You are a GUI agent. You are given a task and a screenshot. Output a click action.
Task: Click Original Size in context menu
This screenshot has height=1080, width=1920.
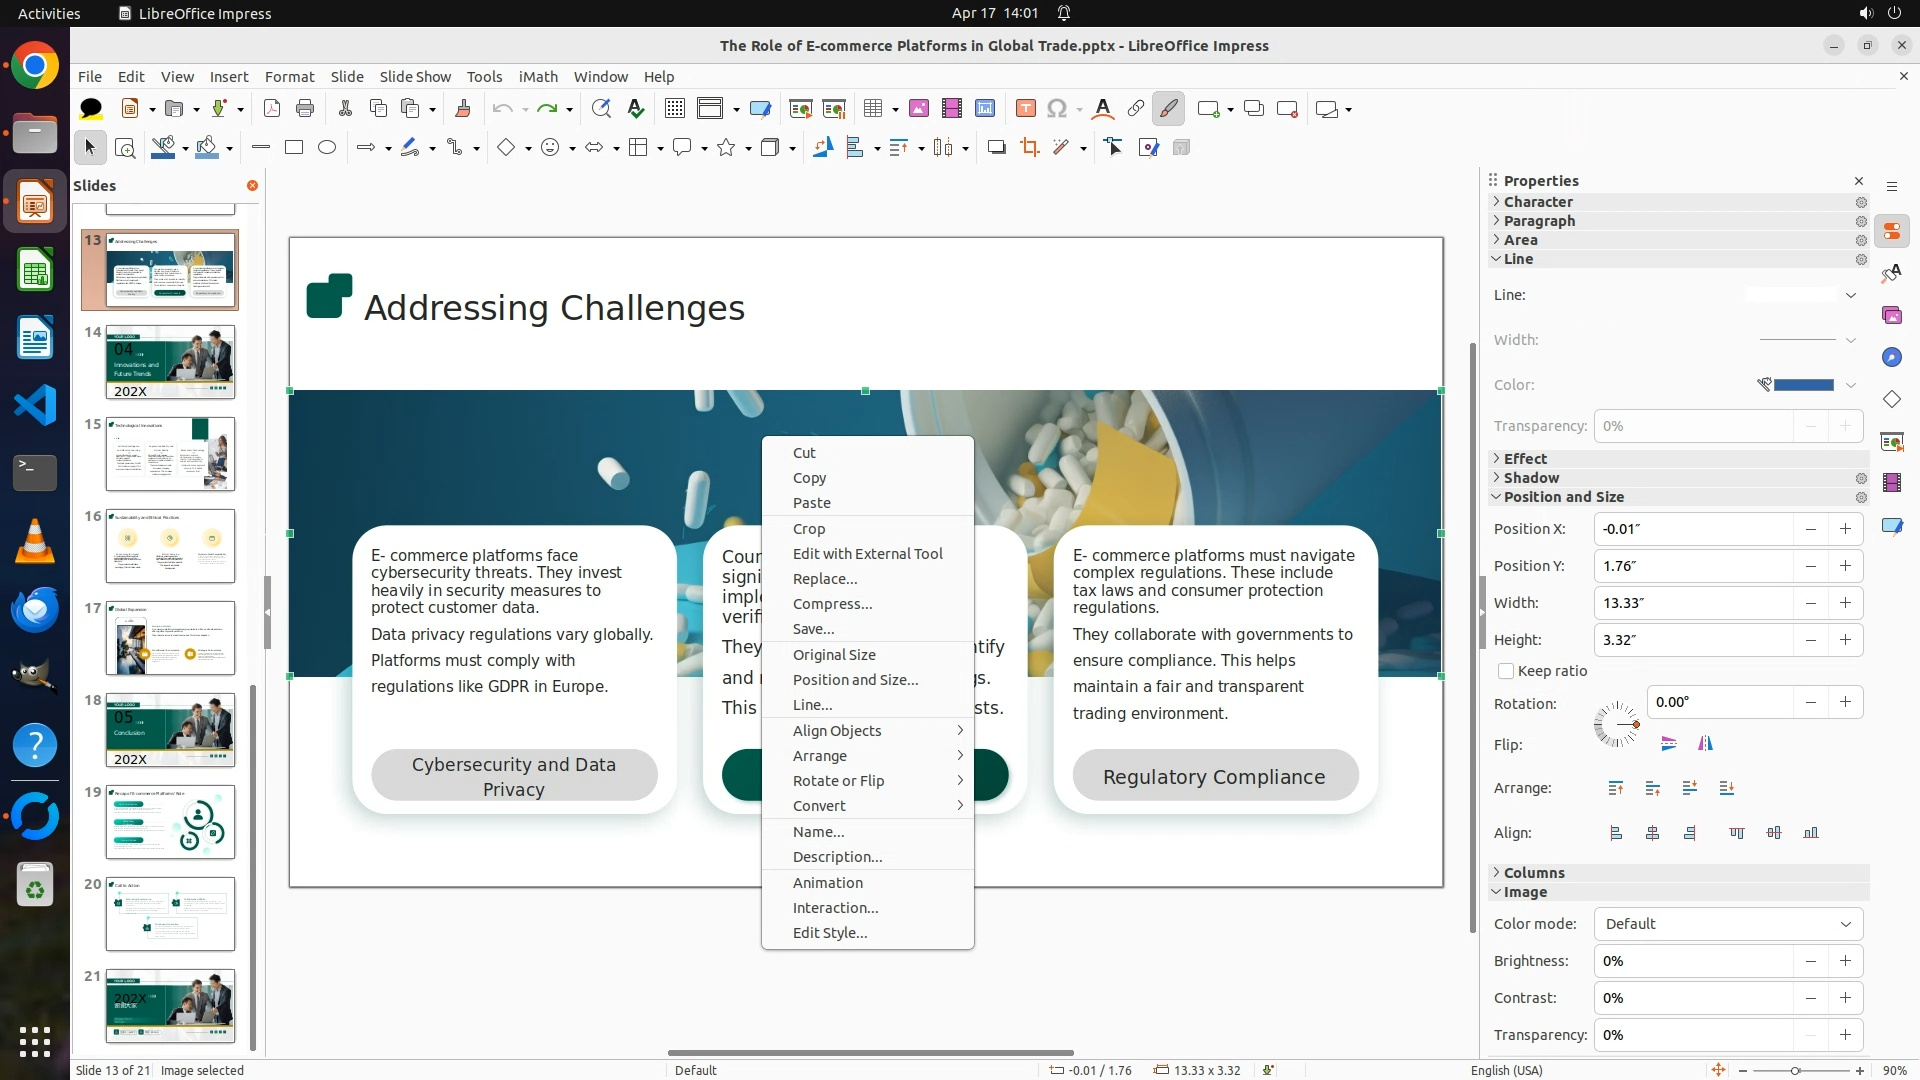834,655
